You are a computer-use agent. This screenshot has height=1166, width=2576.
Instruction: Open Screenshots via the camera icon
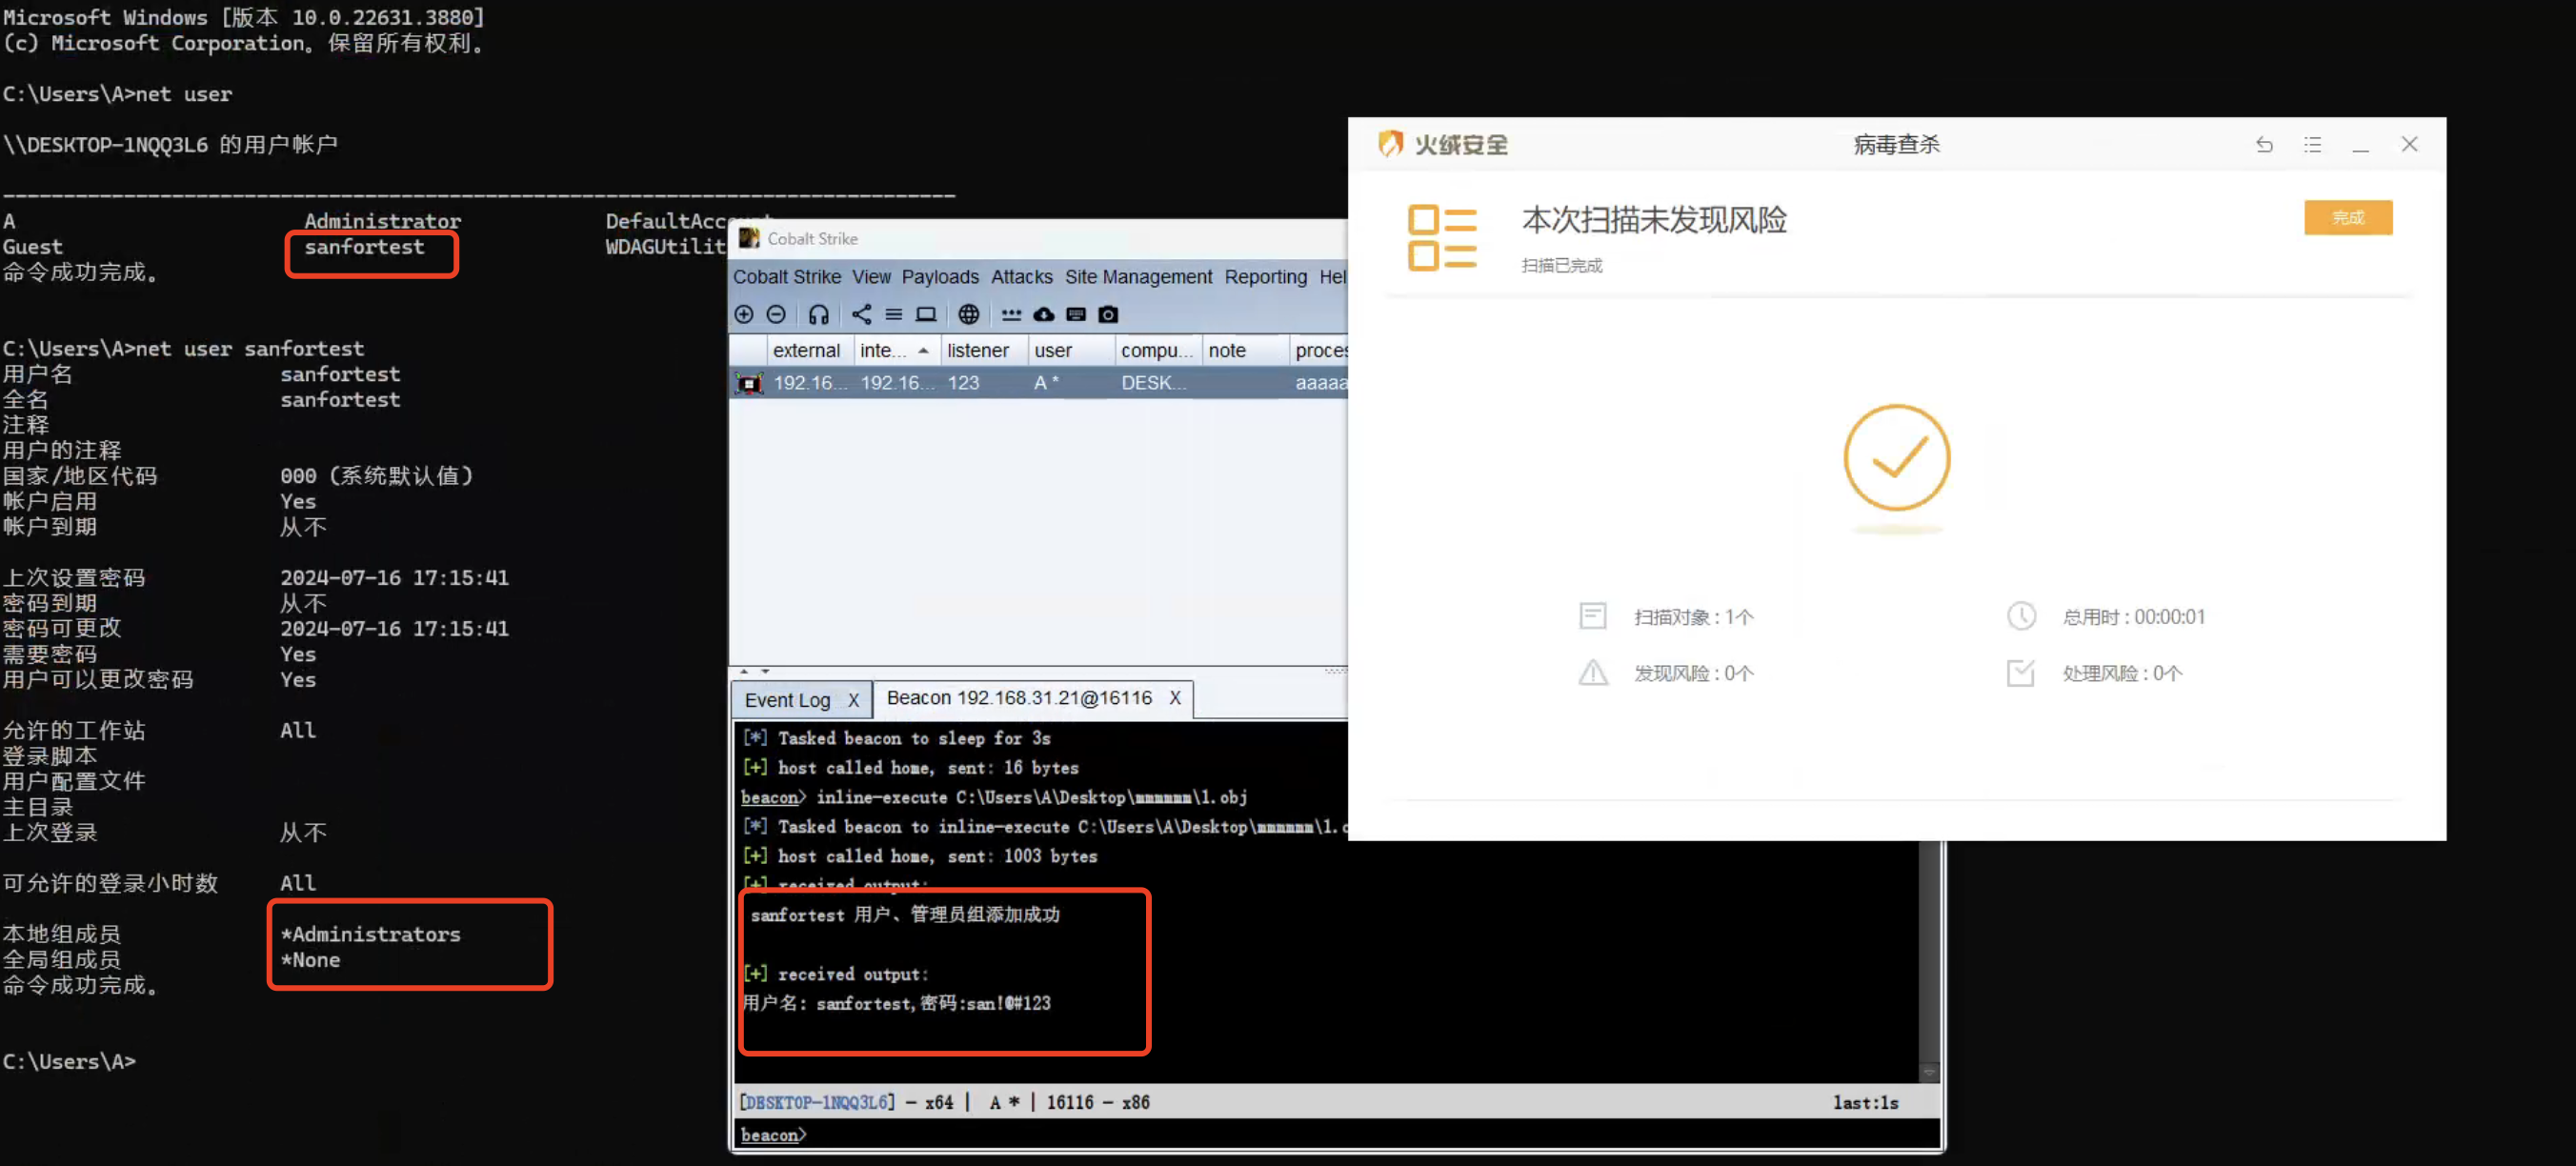1108,314
